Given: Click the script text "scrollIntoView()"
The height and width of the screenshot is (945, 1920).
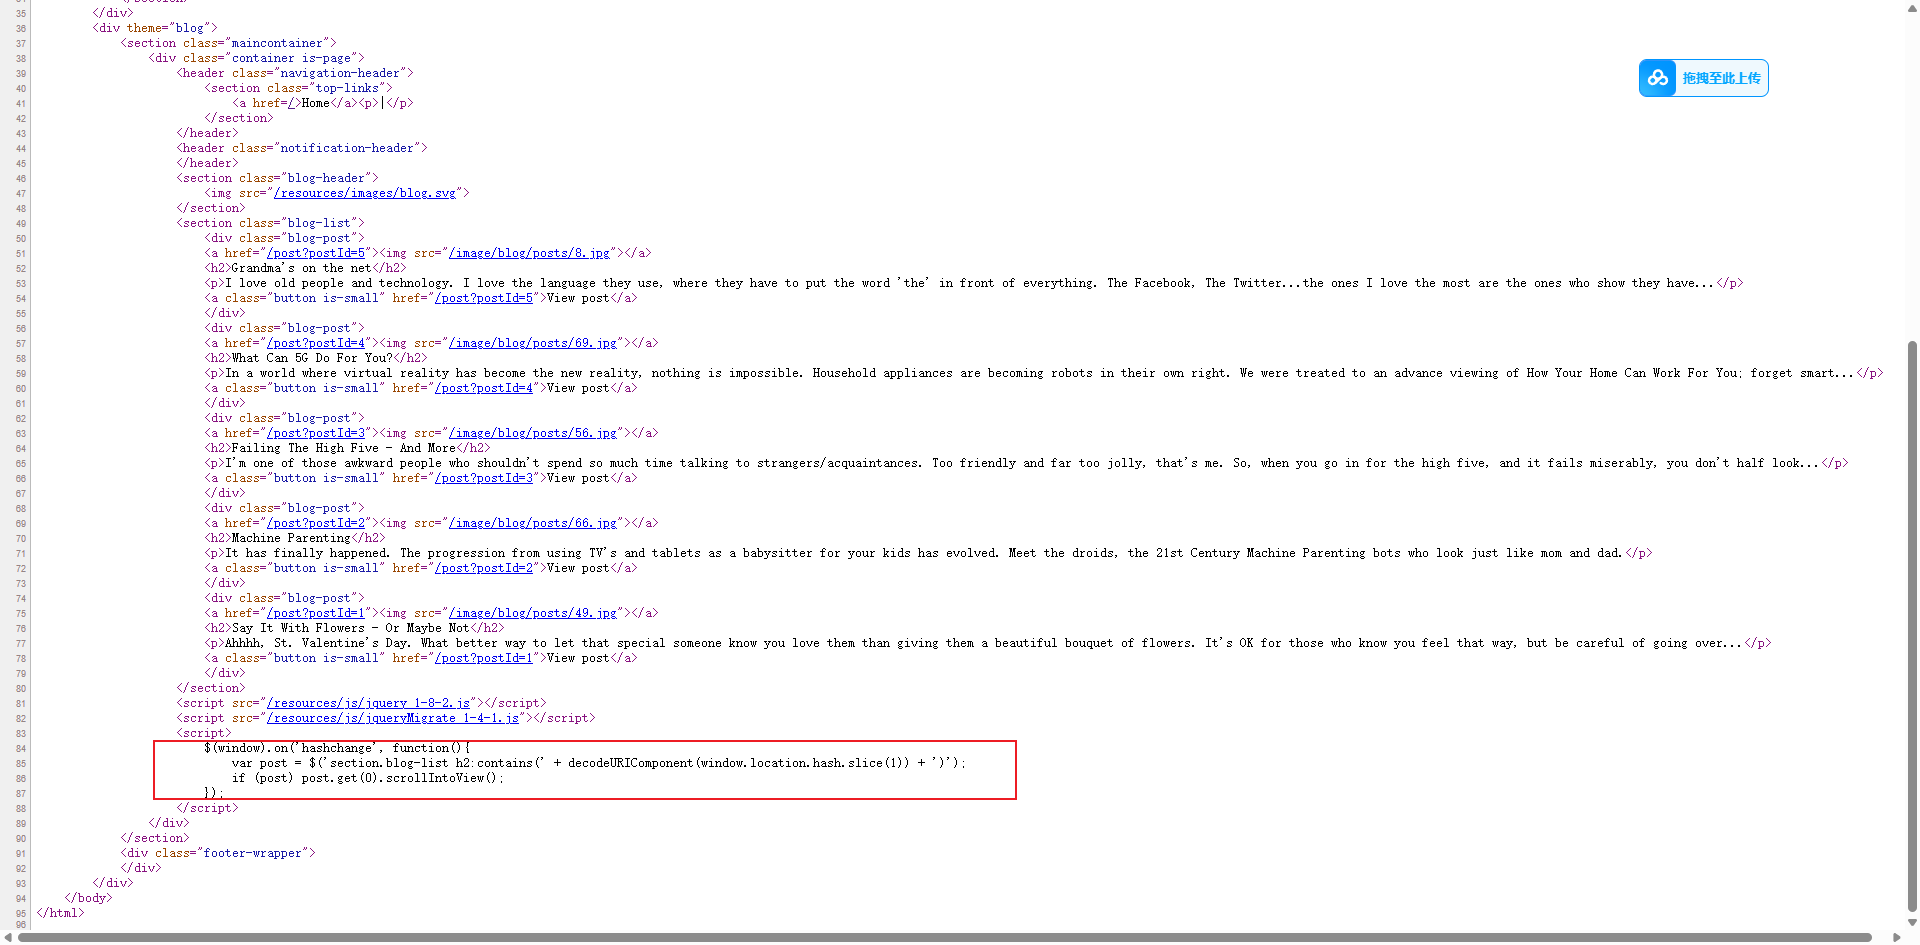Looking at the screenshot, I should coord(442,778).
